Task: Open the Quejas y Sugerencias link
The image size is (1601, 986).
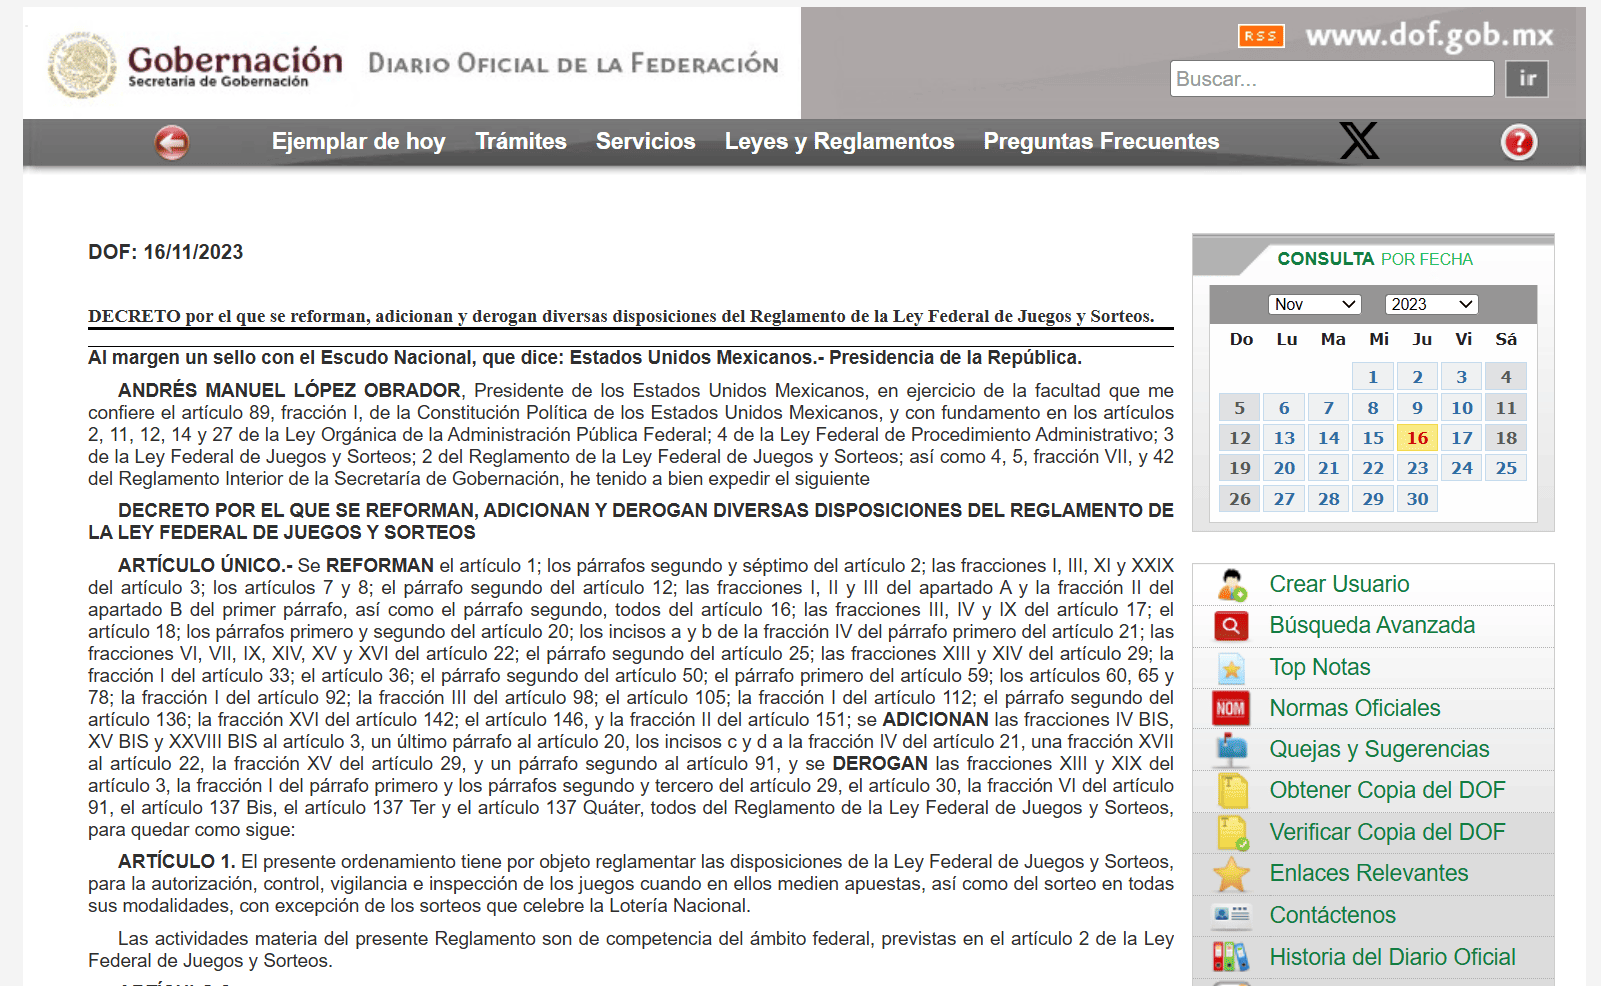Action: point(1379,749)
